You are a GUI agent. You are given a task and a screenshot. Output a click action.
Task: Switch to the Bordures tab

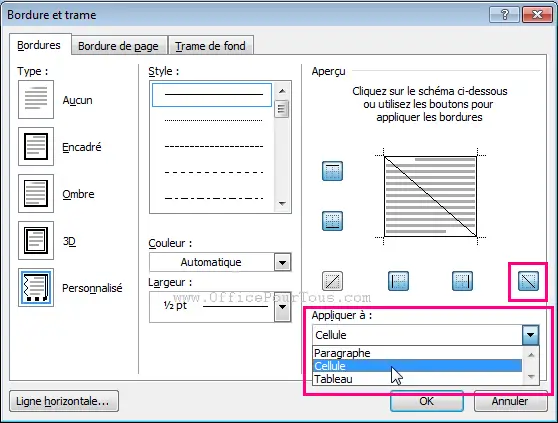[x=39, y=45]
